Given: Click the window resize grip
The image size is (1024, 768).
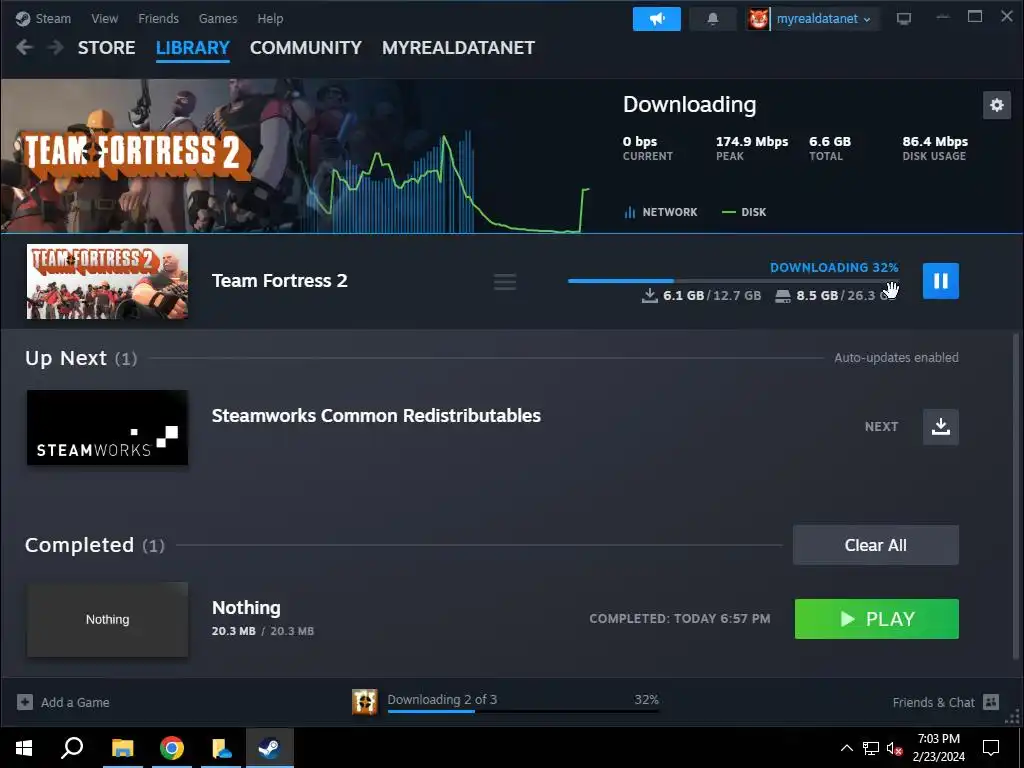Looking at the screenshot, I should coord(1013,718).
